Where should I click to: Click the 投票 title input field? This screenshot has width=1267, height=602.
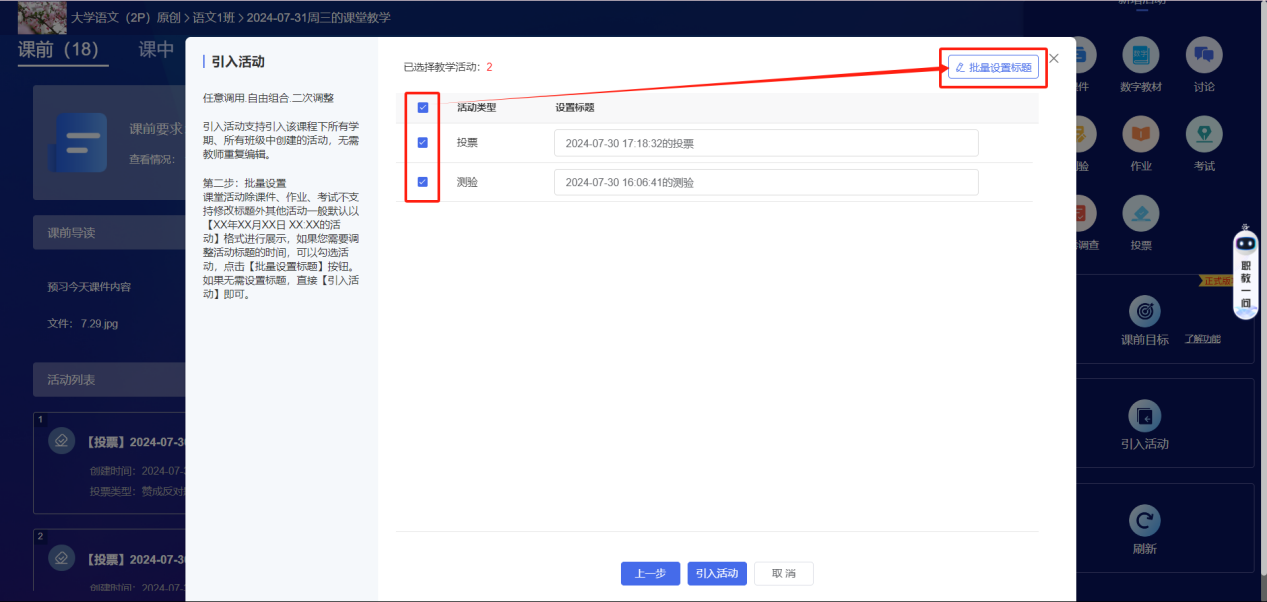pyautogui.click(x=765, y=143)
